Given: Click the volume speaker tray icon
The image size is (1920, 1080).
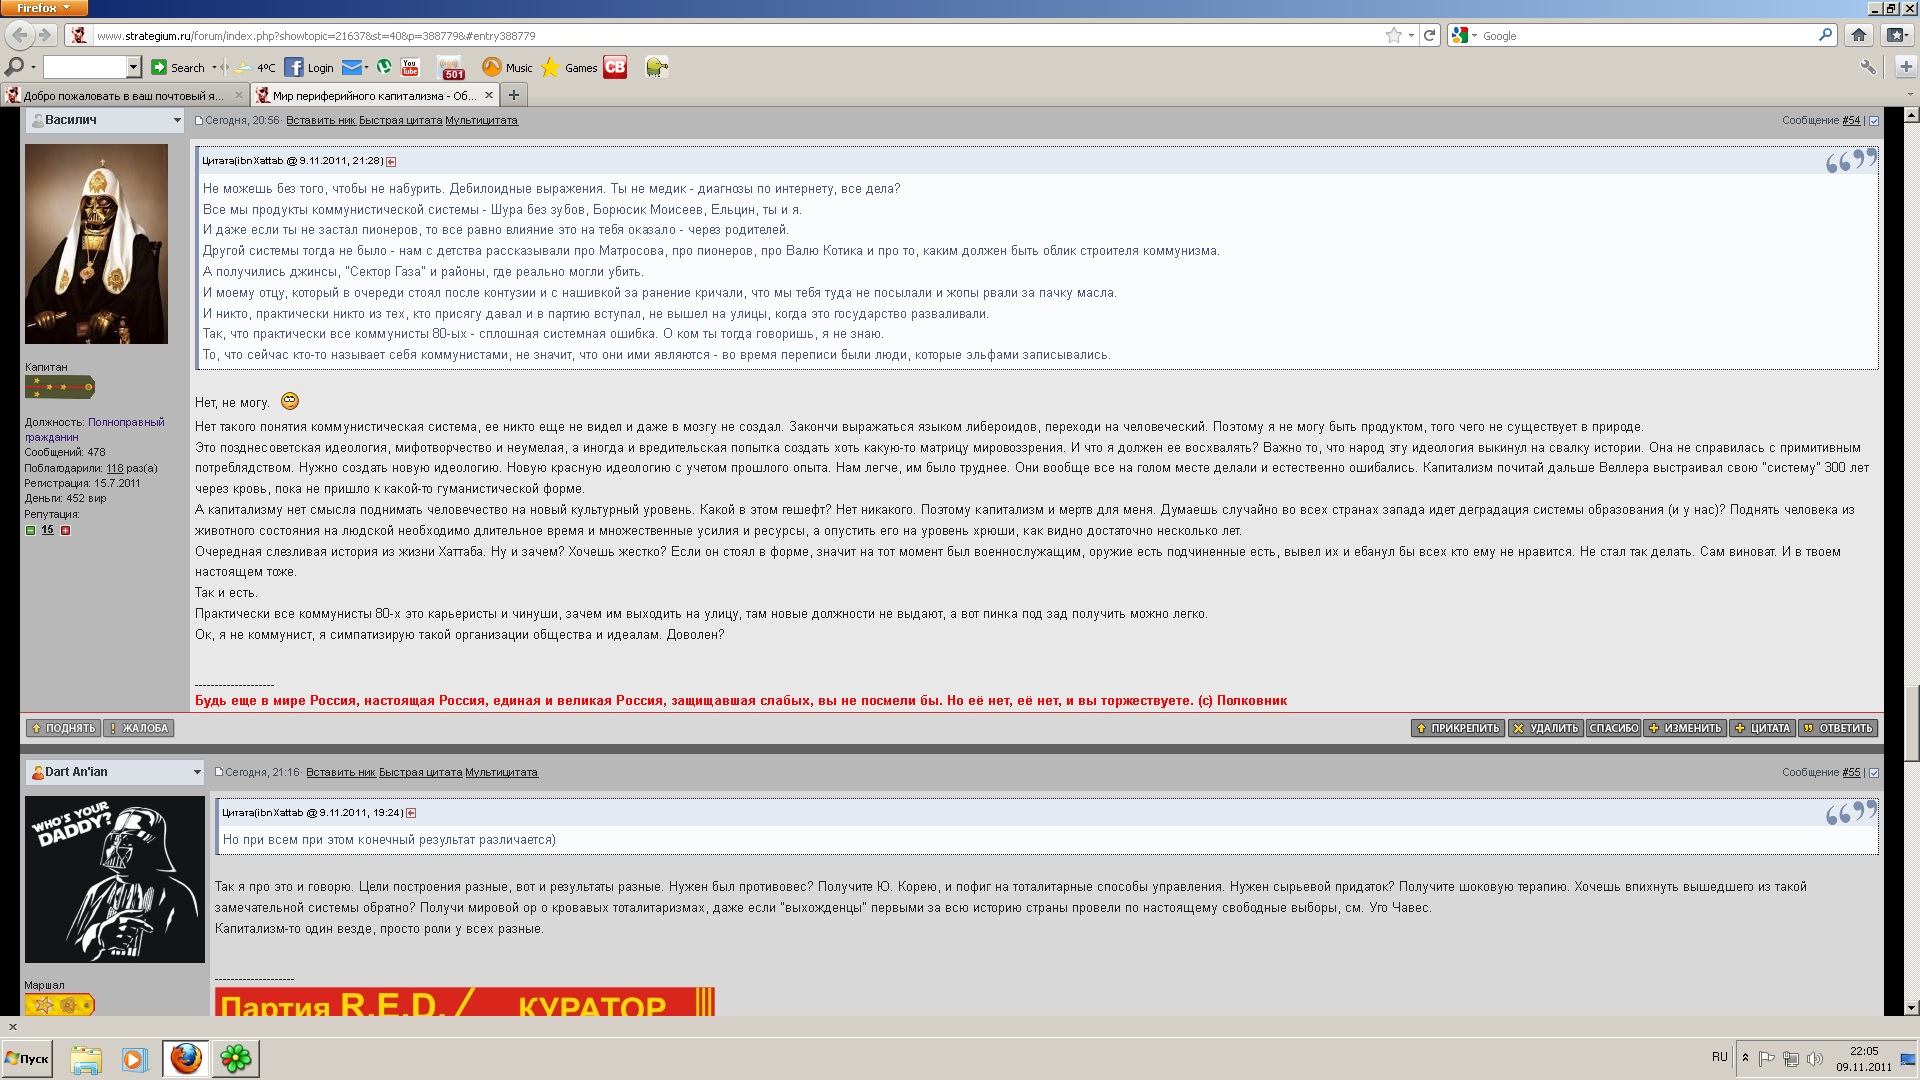Looking at the screenshot, I should (x=1814, y=1059).
